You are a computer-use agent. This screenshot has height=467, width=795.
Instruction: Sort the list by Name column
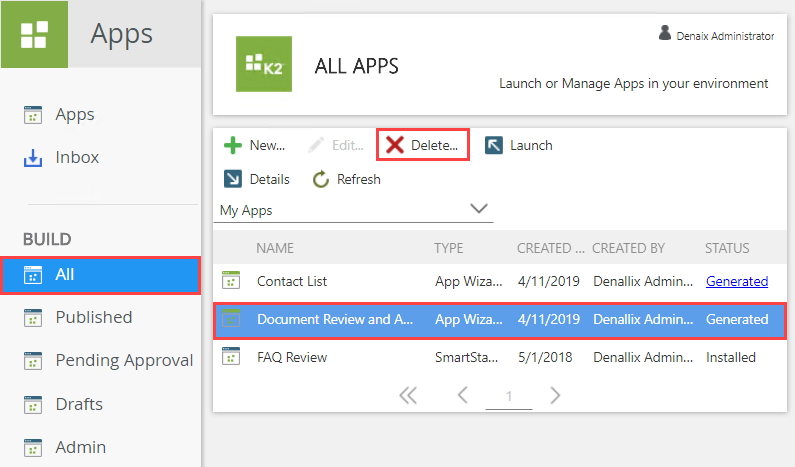tap(275, 248)
